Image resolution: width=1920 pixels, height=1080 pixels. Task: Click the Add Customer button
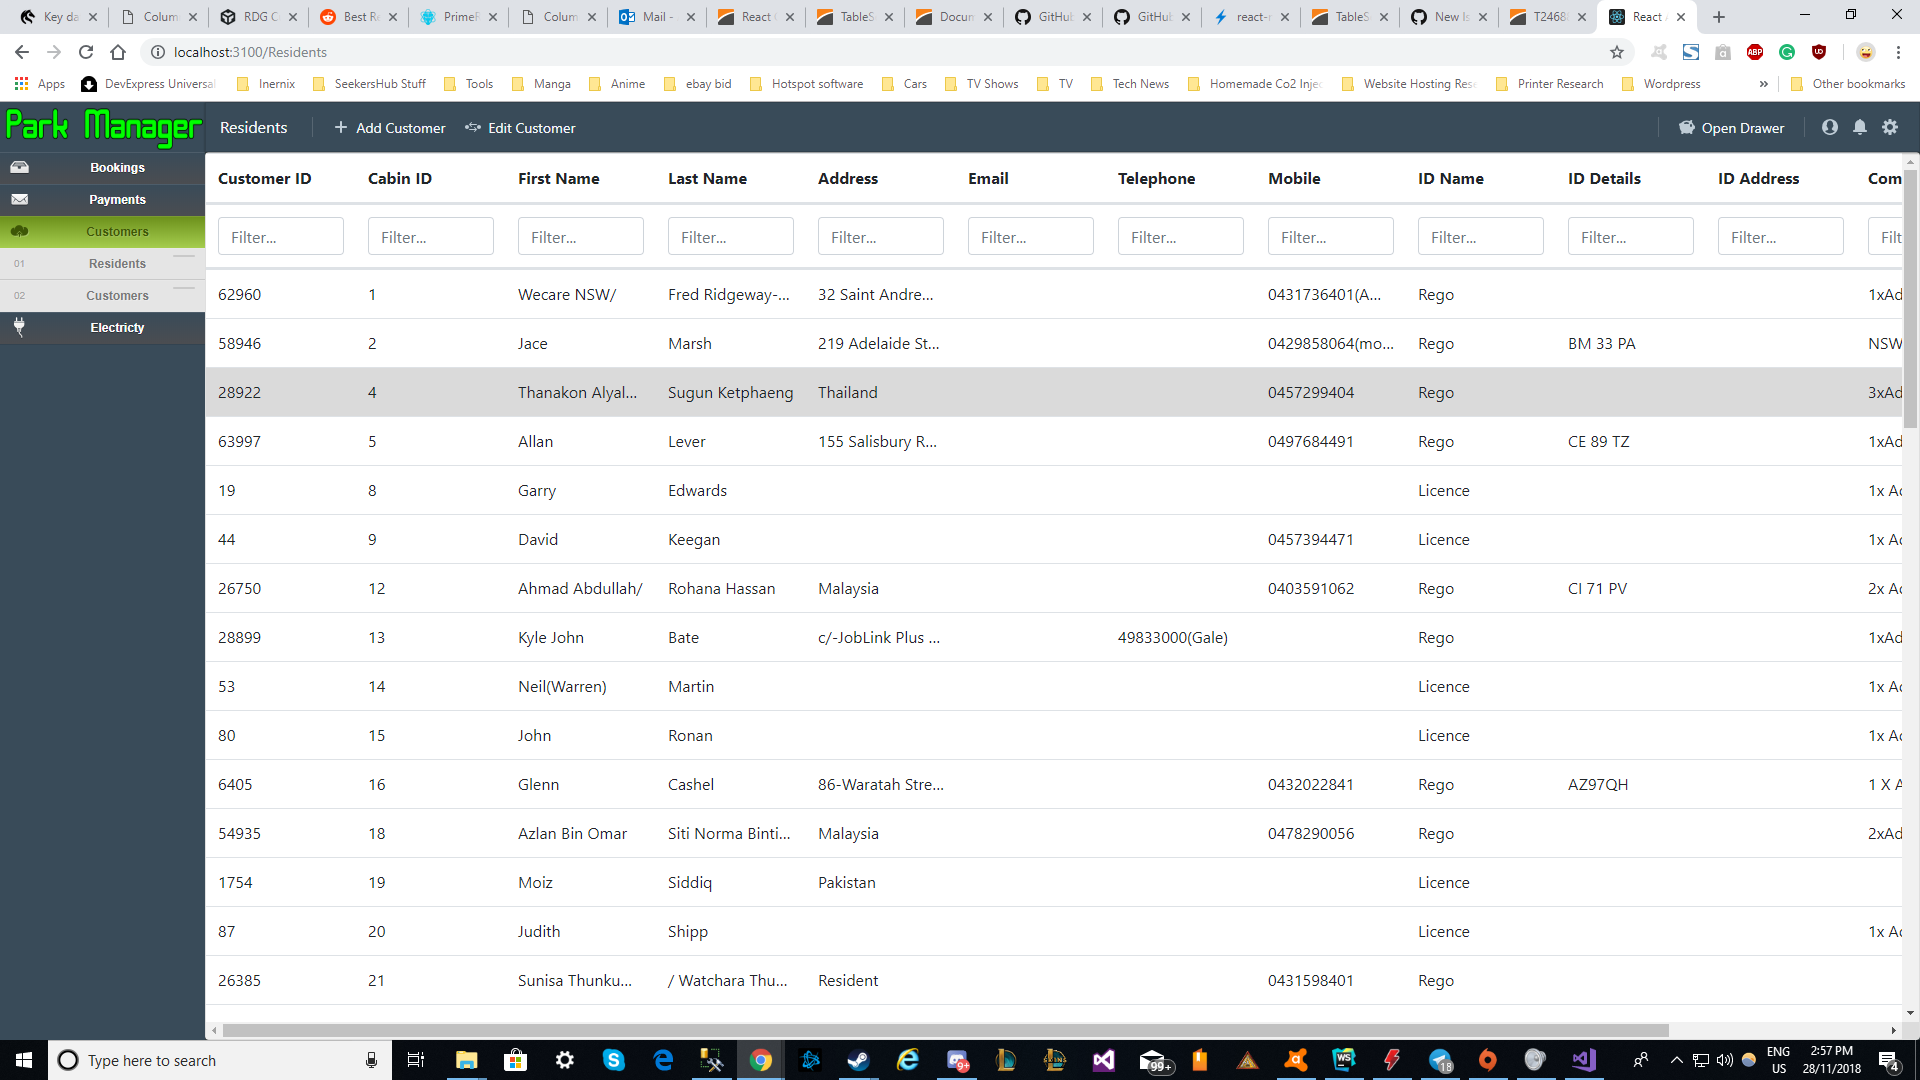tap(389, 127)
